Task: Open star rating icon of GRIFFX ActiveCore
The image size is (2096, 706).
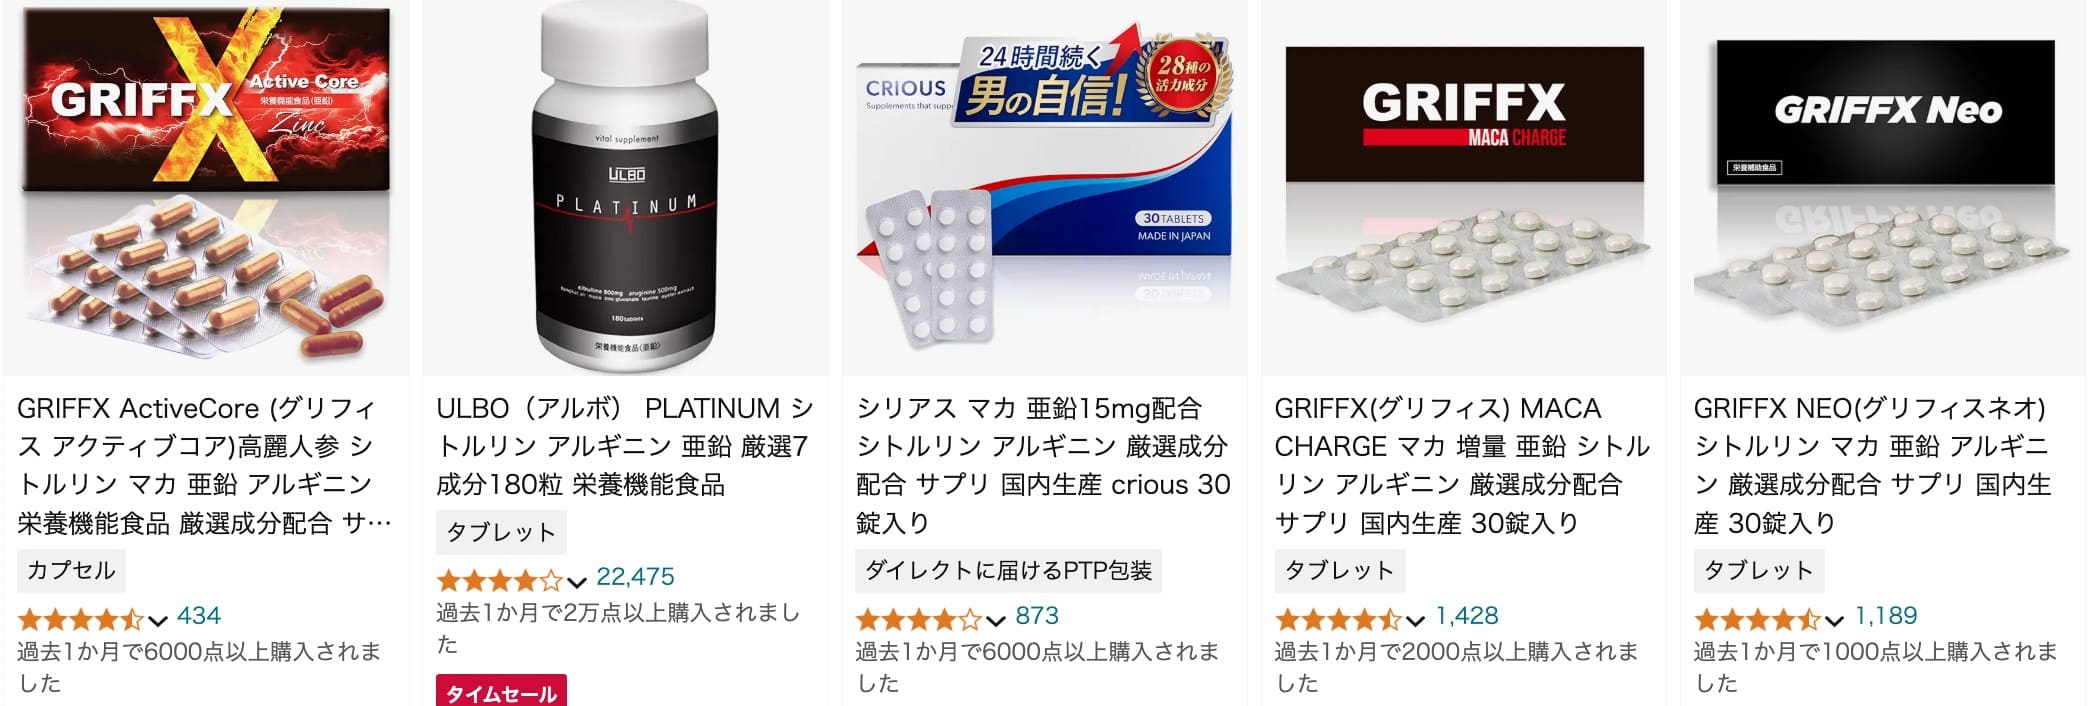Action: 82,619
